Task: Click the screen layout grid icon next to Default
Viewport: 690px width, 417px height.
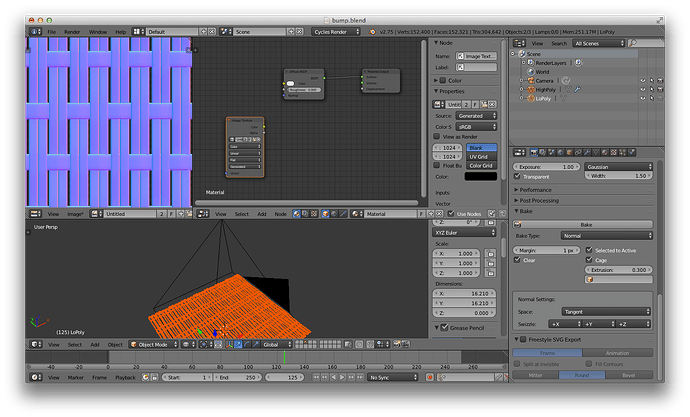Action: click(138, 32)
